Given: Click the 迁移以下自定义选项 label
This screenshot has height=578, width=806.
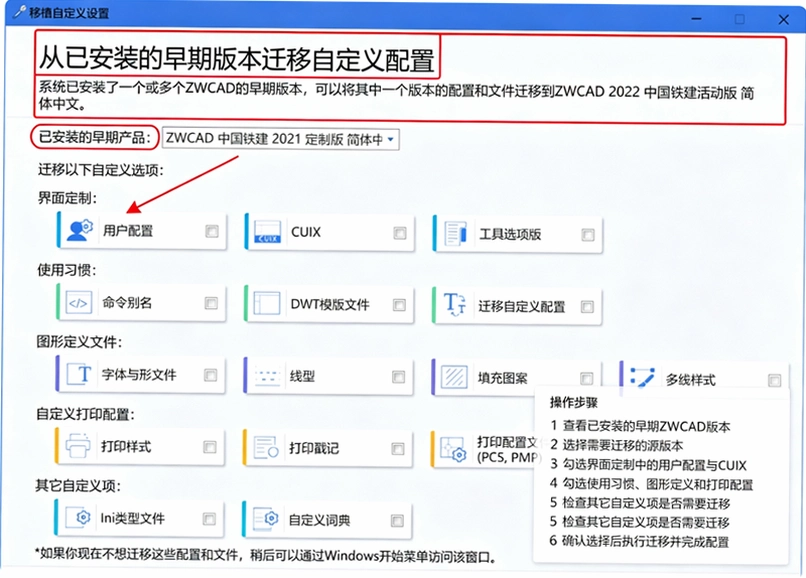Looking at the screenshot, I should click(x=100, y=170).
